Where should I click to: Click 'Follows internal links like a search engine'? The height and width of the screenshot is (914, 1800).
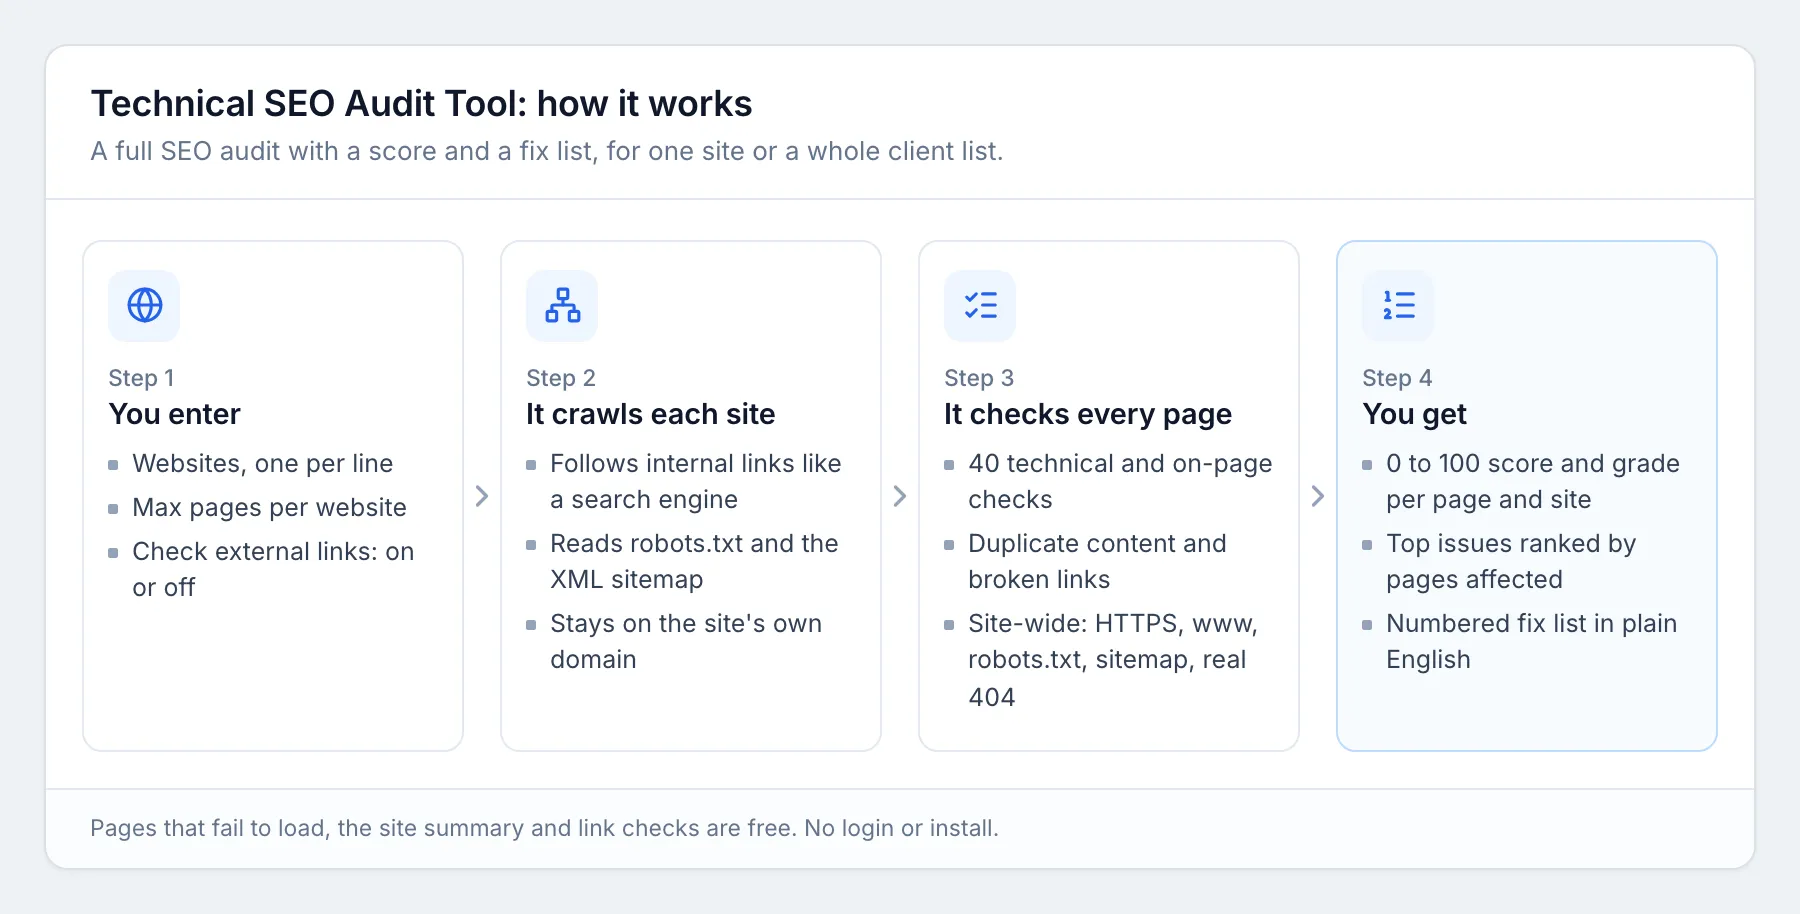pyautogui.click(x=696, y=481)
